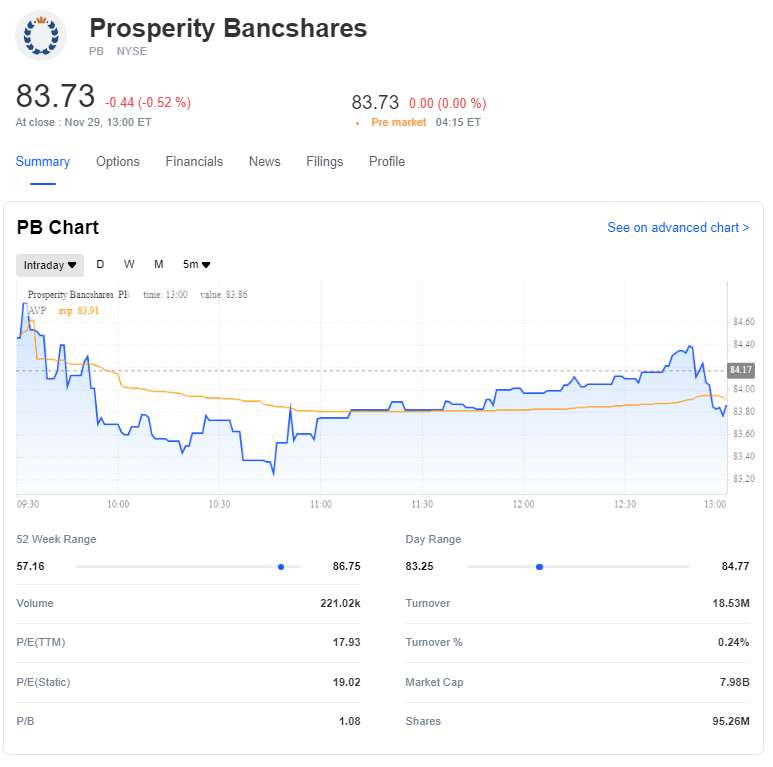The width and height of the screenshot is (773, 767).
Task: Open the Intraday period dropdown
Action: [x=50, y=265]
